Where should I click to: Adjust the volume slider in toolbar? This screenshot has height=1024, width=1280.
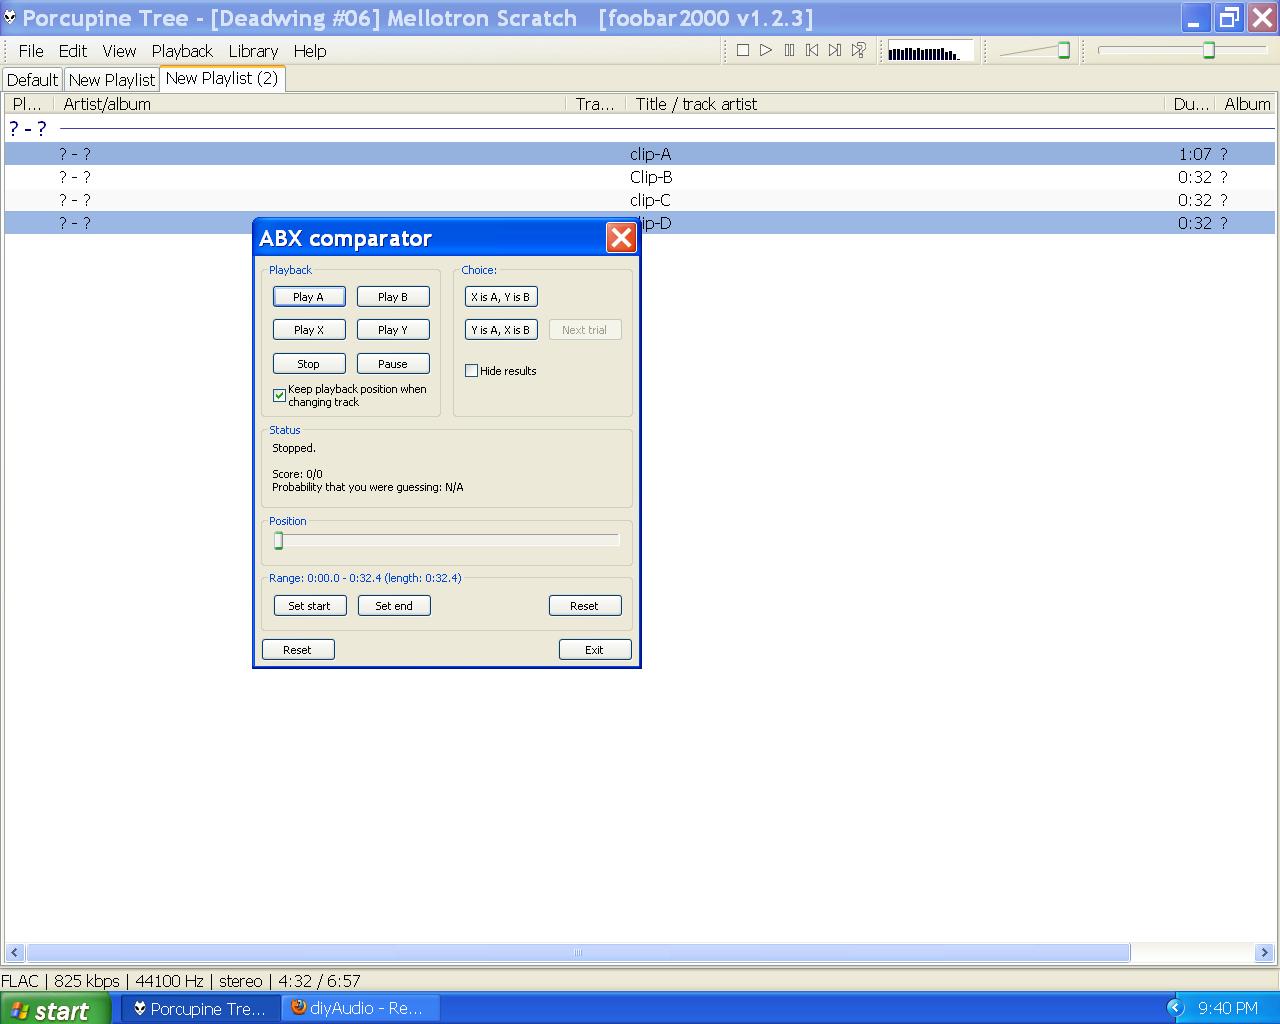1064,50
